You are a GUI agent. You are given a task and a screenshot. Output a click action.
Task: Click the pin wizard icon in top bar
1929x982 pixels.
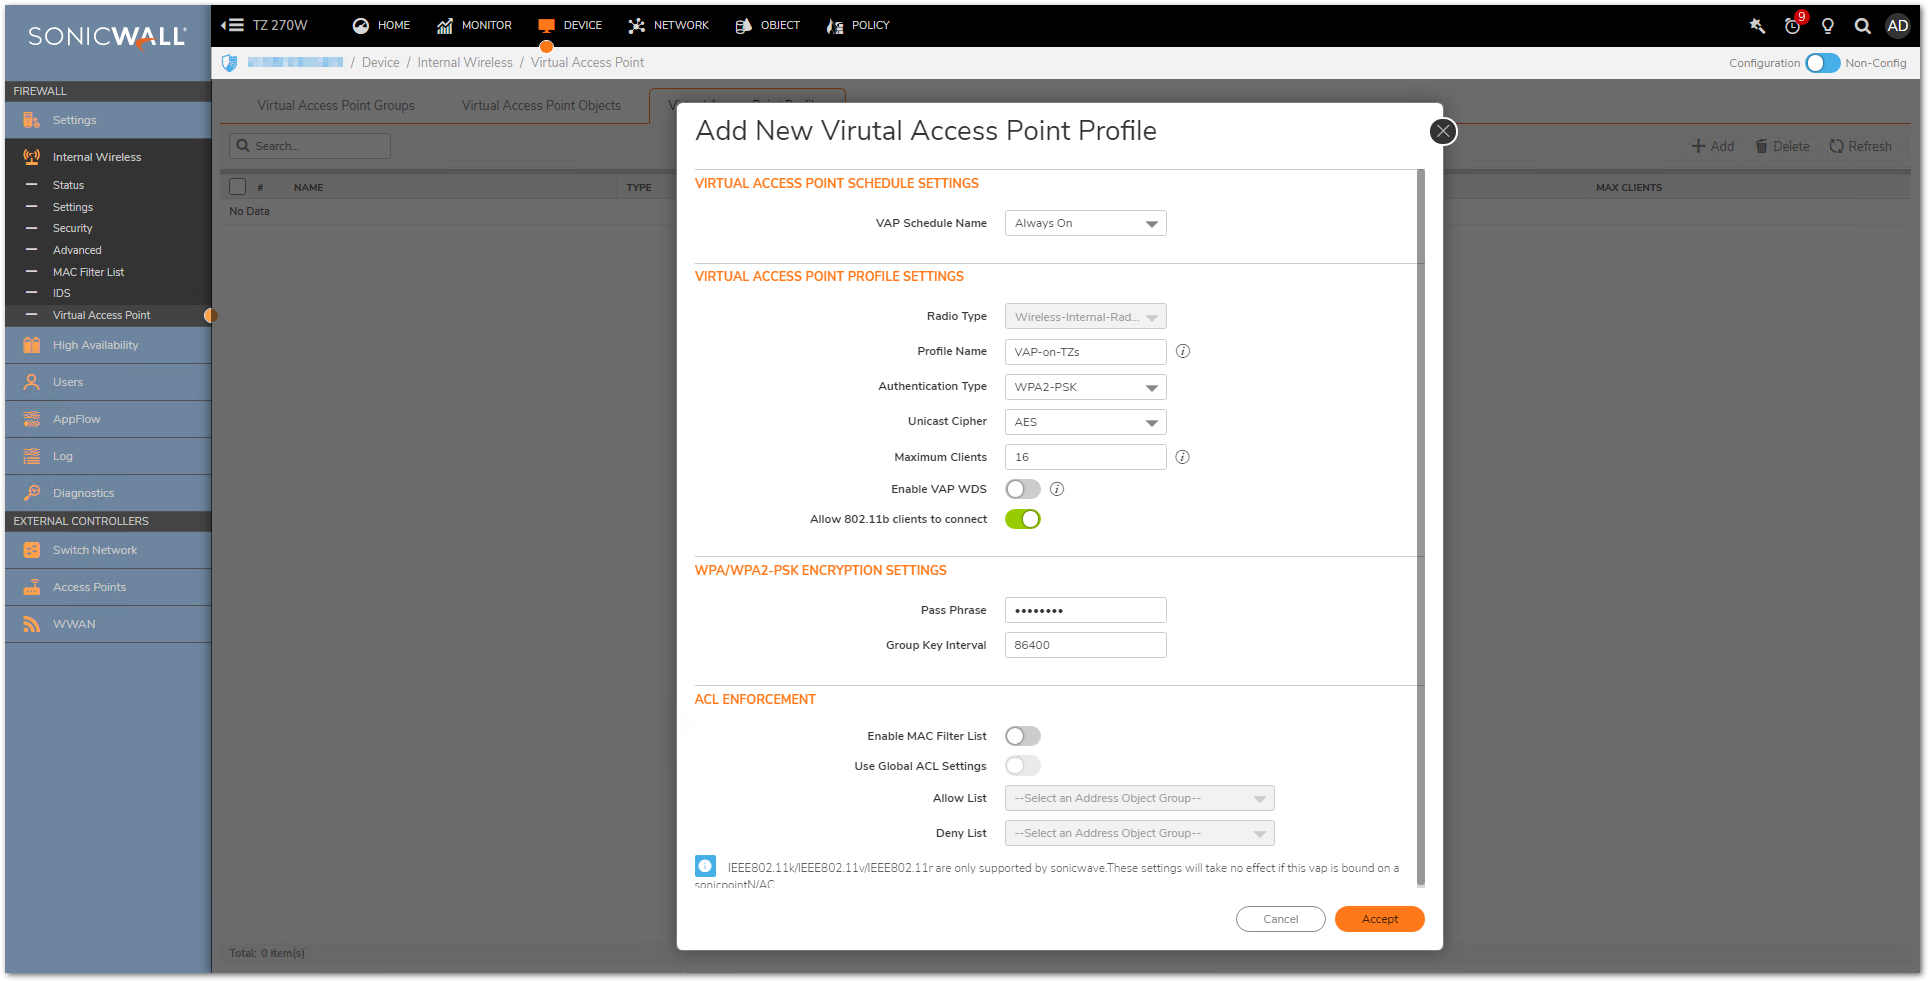(x=1757, y=26)
